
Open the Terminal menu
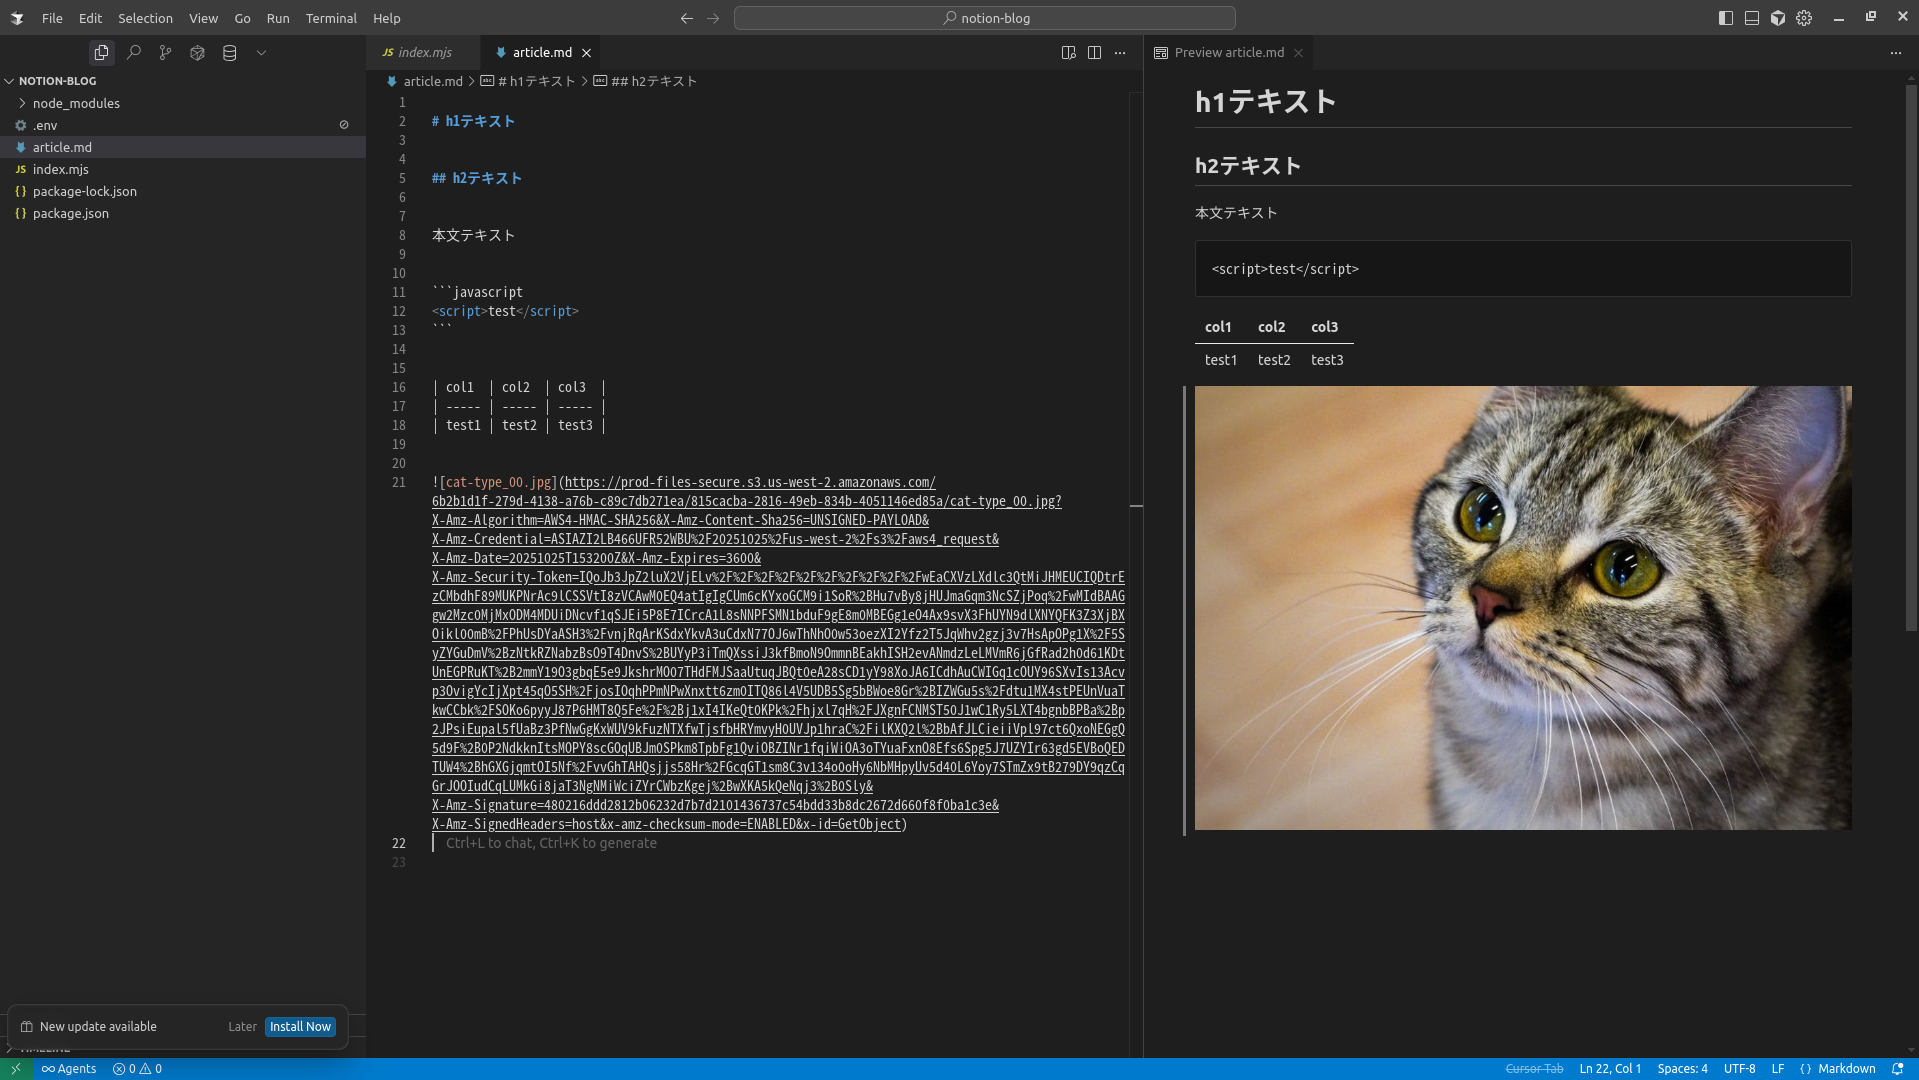tap(331, 18)
